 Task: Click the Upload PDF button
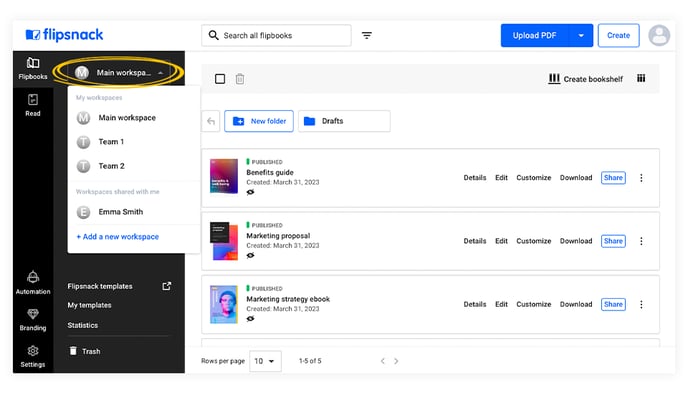534,36
